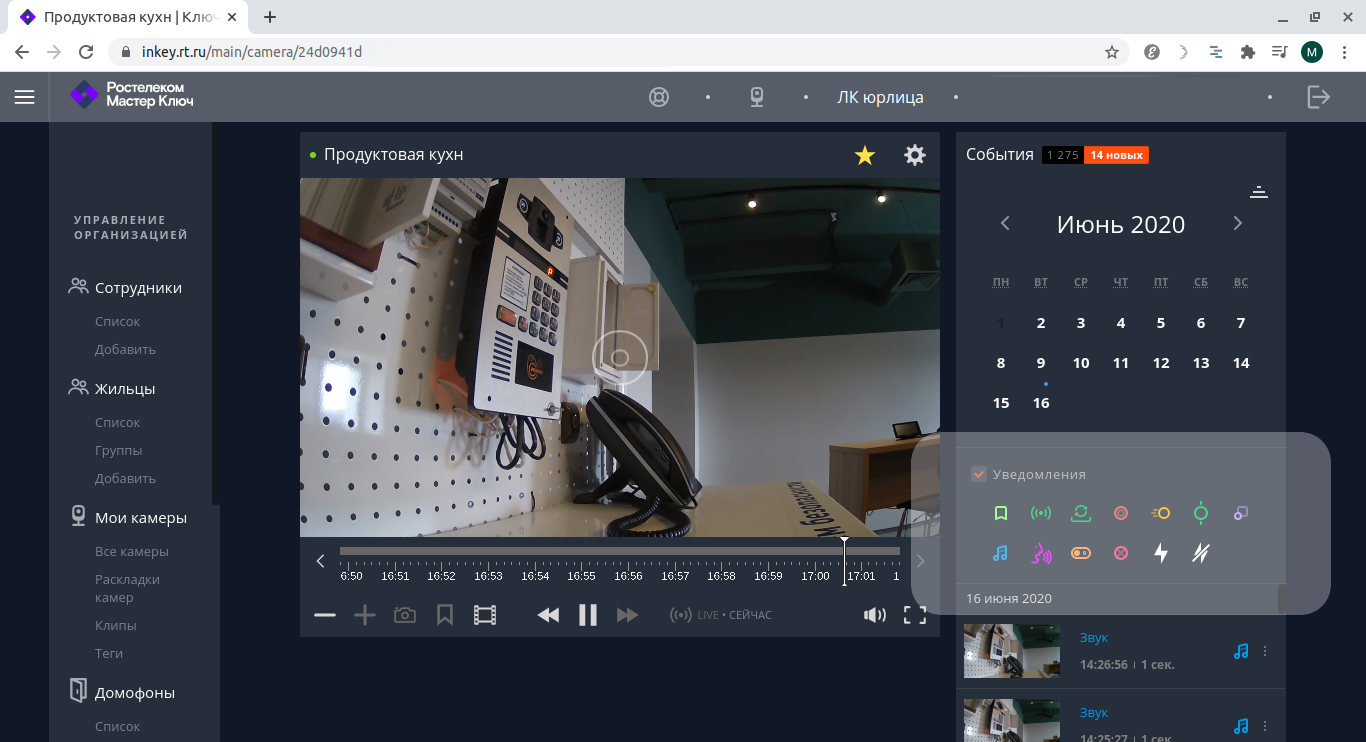Open the camera settings gear
1366x742 pixels.
914,155
